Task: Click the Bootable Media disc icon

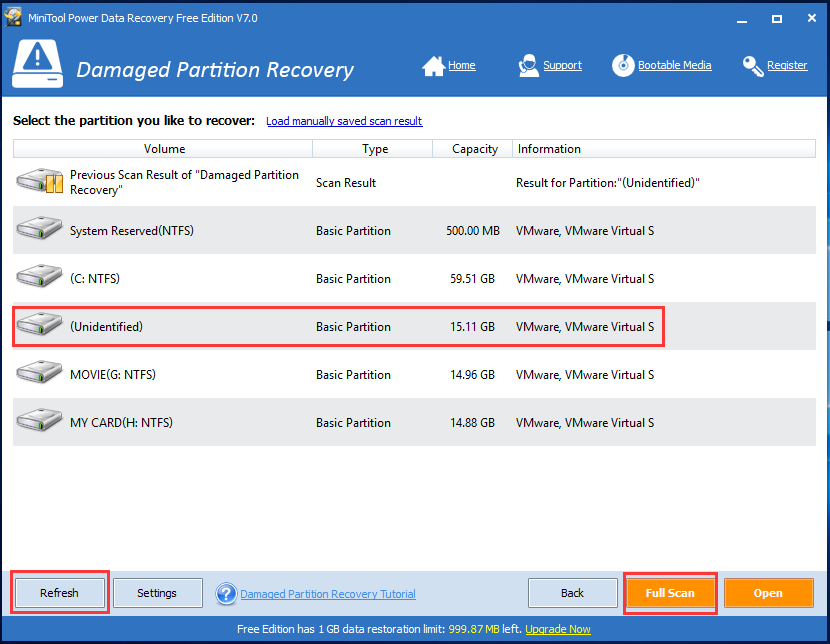Action: pyautogui.click(x=623, y=66)
